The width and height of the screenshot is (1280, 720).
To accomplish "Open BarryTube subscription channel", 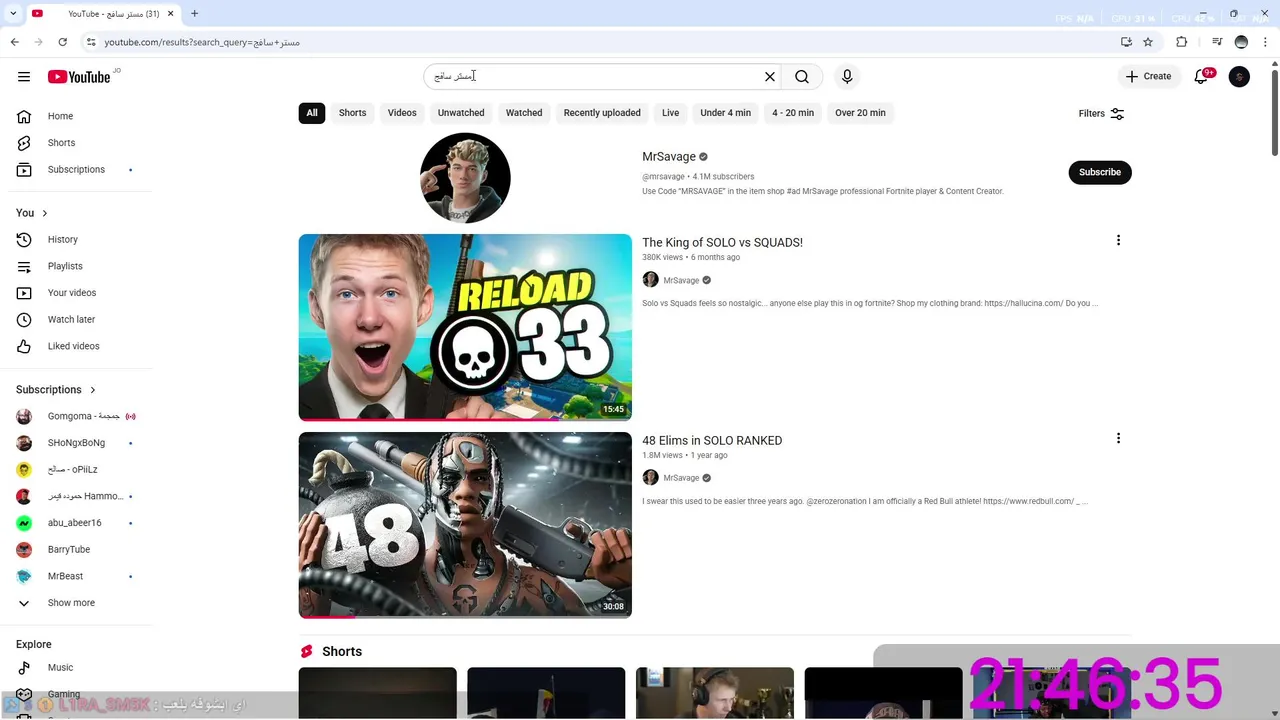I will 76,550.
